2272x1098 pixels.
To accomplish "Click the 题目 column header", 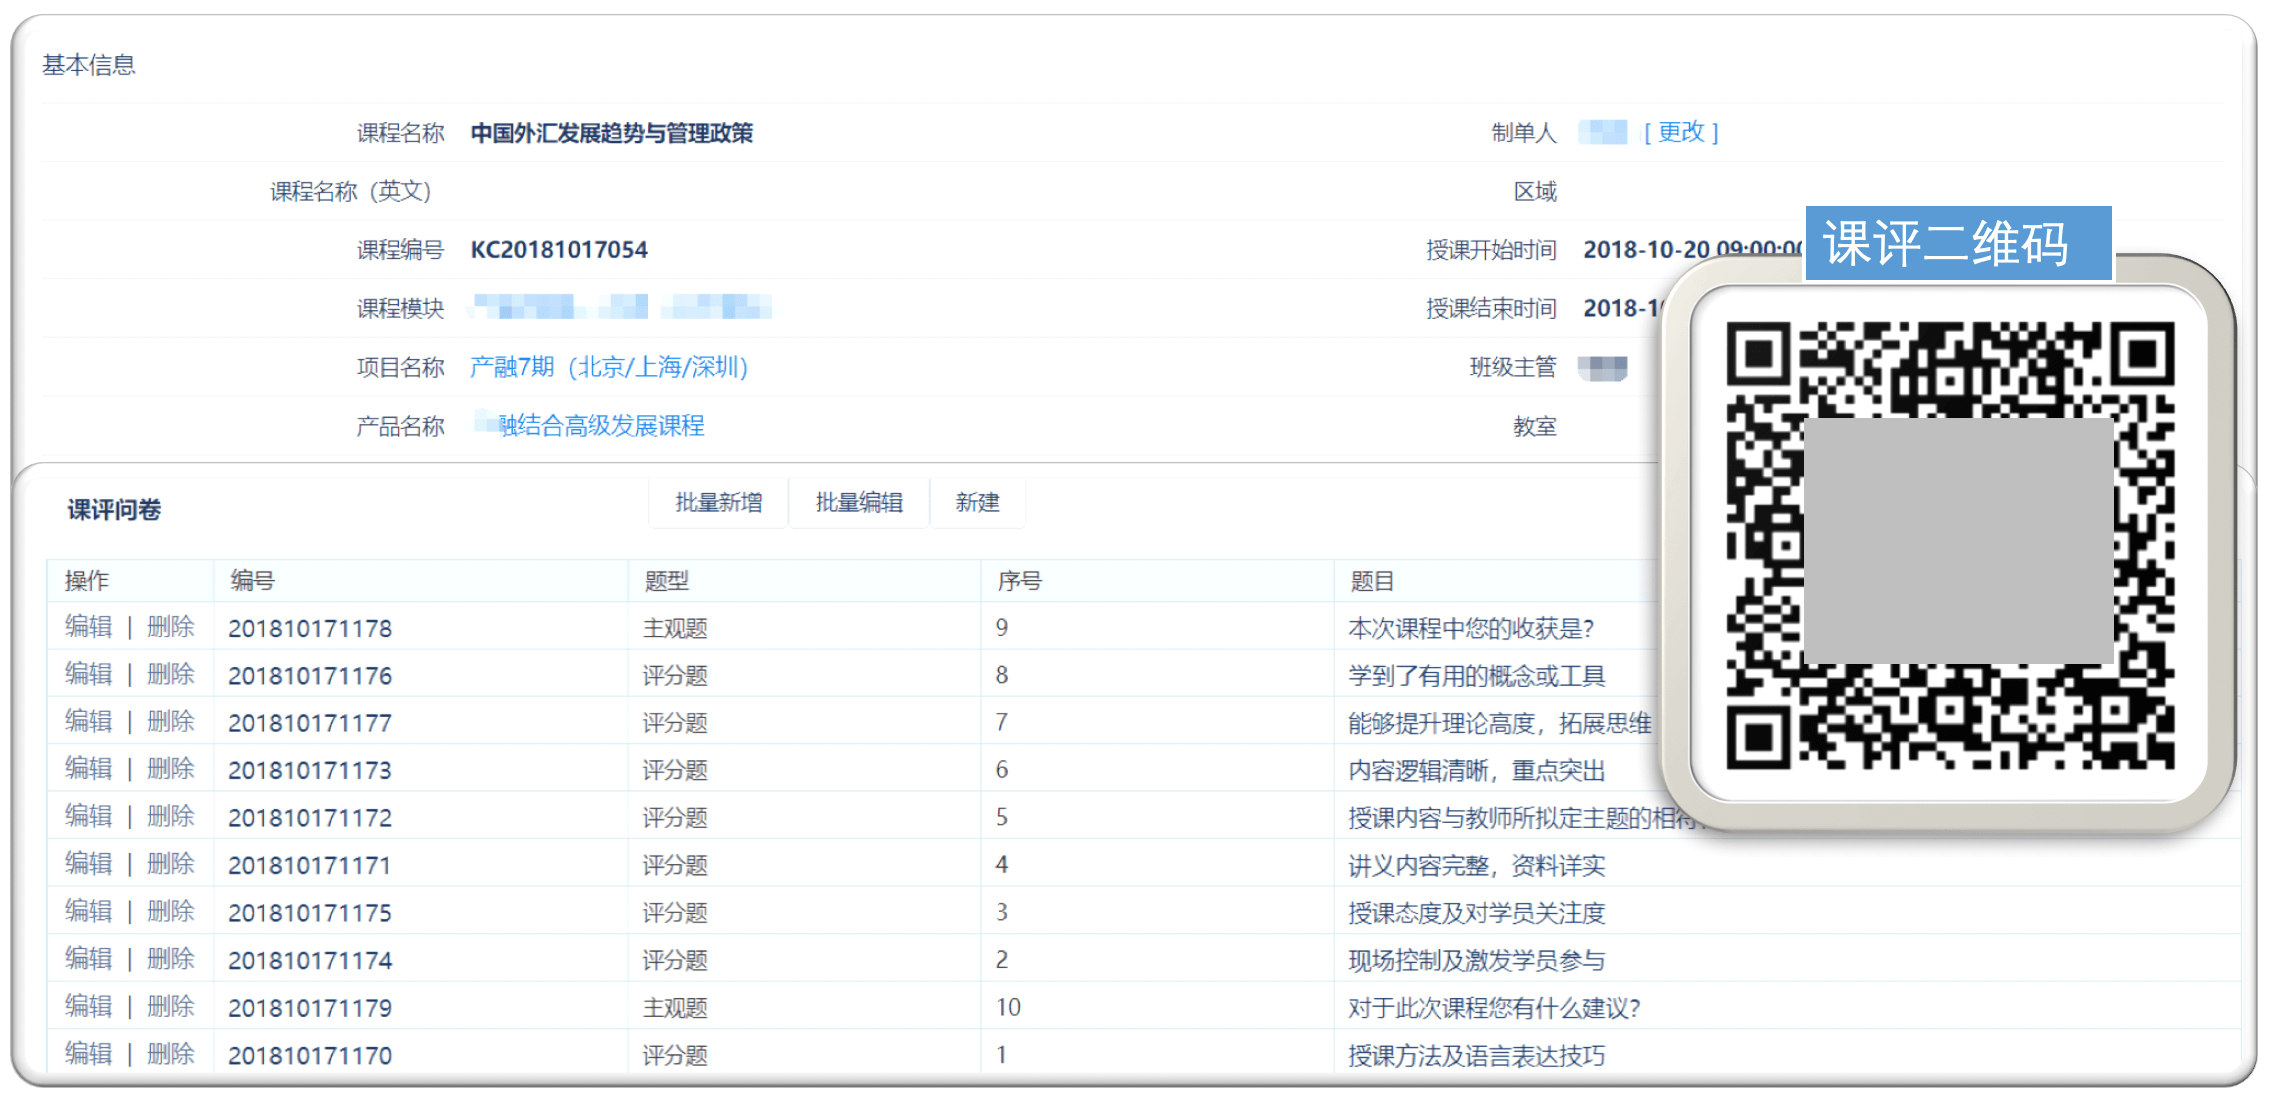I will pyautogui.click(x=1372, y=581).
